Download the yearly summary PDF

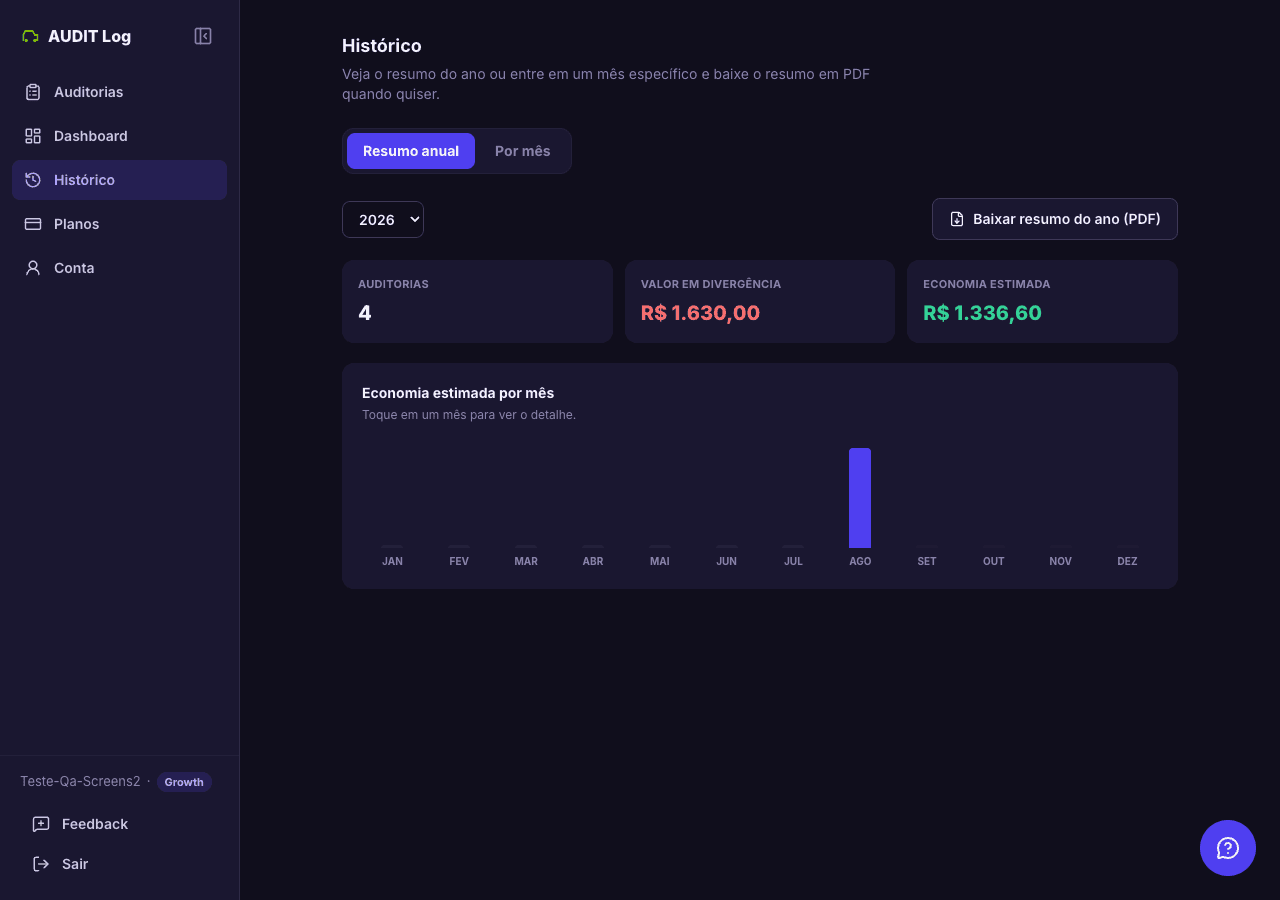1055,219
